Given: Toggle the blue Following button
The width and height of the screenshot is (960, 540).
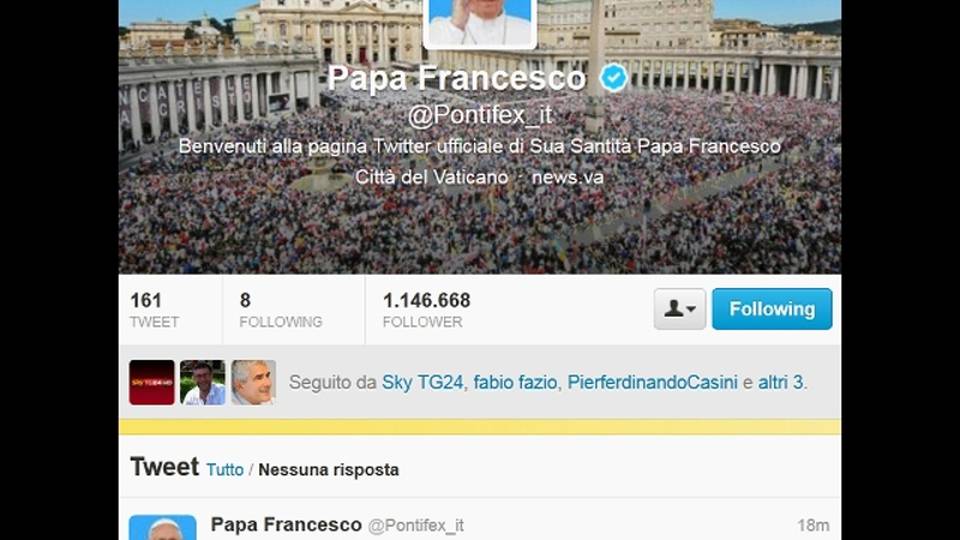Looking at the screenshot, I should (772, 309).
